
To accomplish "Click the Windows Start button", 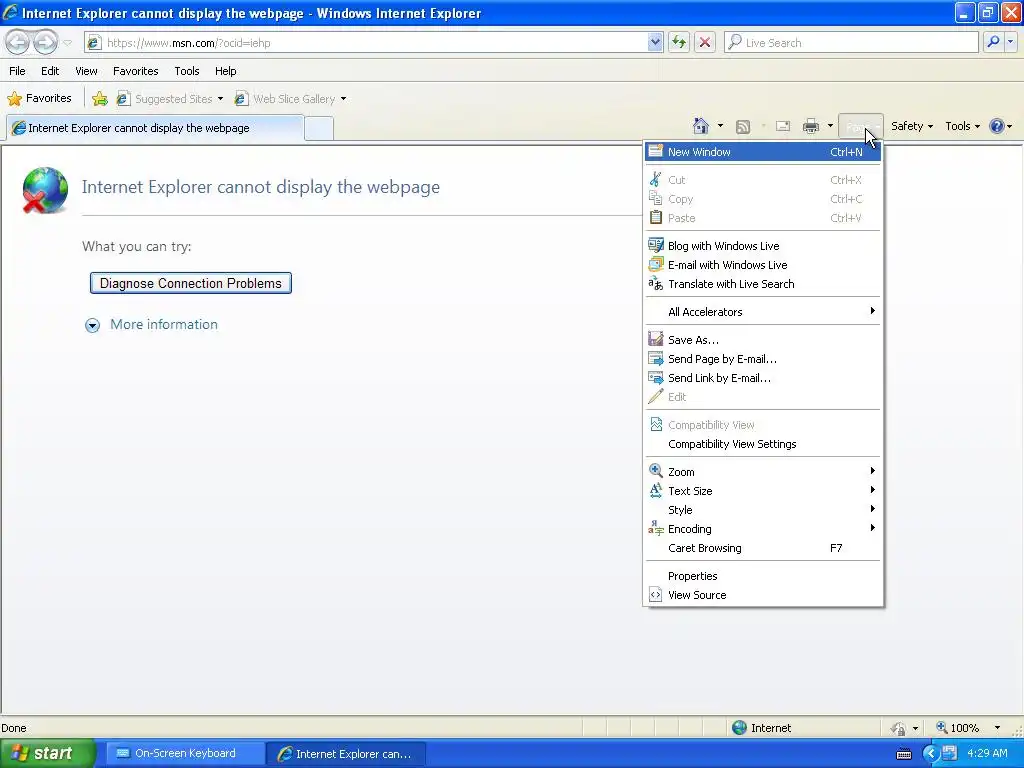I will coord(48,753).
